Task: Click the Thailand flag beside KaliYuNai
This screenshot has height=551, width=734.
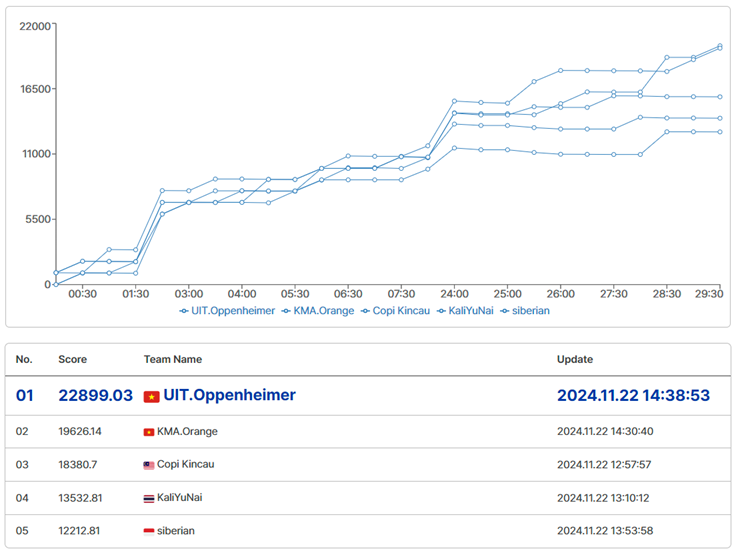Action: point(149,499)
